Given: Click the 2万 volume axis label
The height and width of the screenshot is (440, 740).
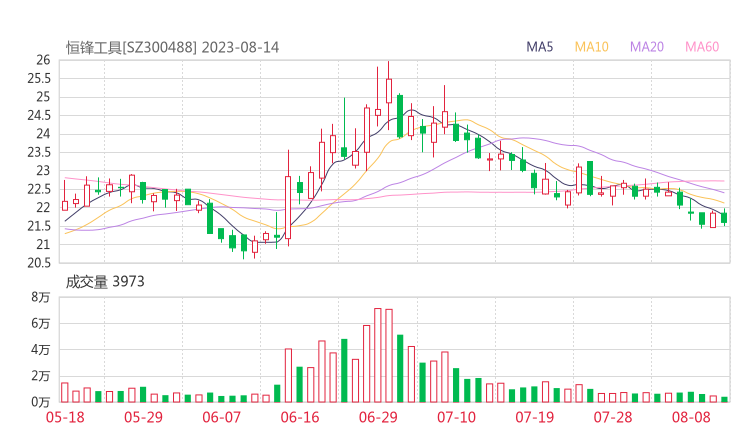Looking at the screenshot, I should pyautogui.click(x=41, y=376).
